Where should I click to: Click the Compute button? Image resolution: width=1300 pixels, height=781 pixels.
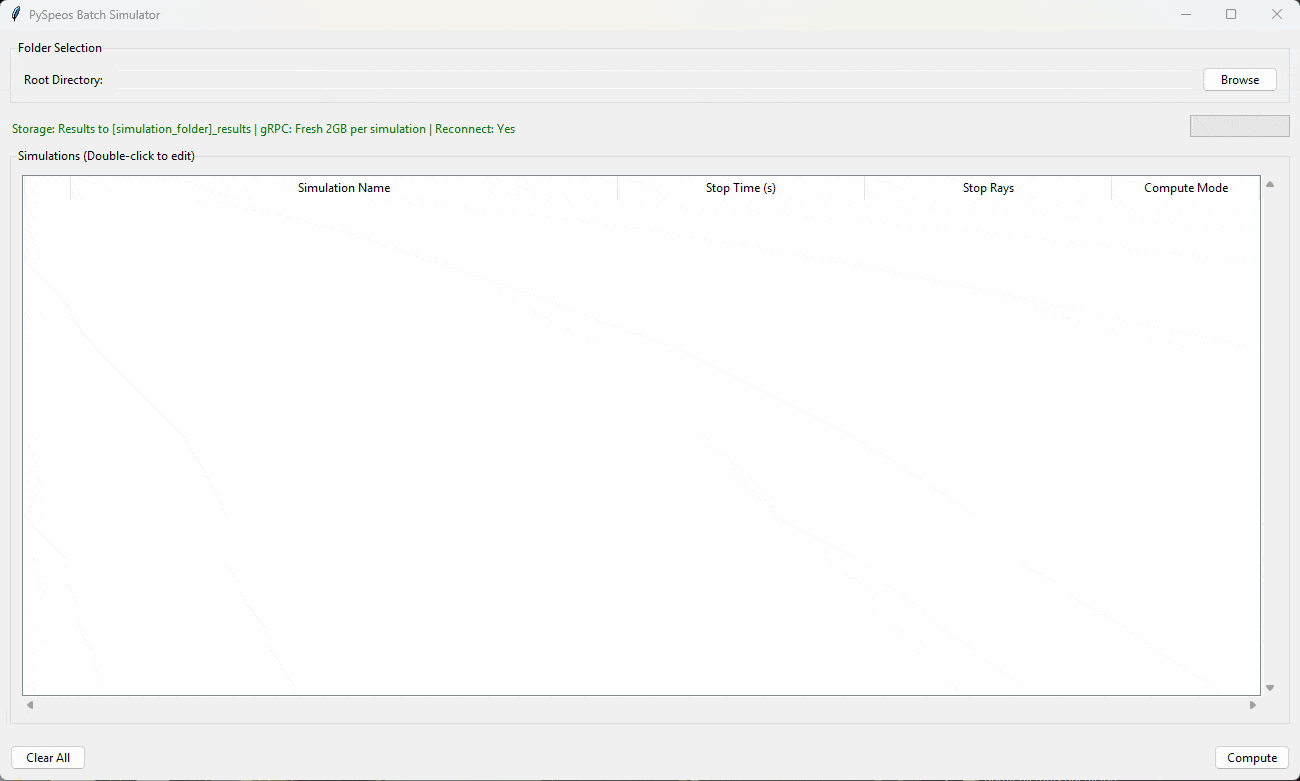pyautogui.click(x=1252, y=758)
